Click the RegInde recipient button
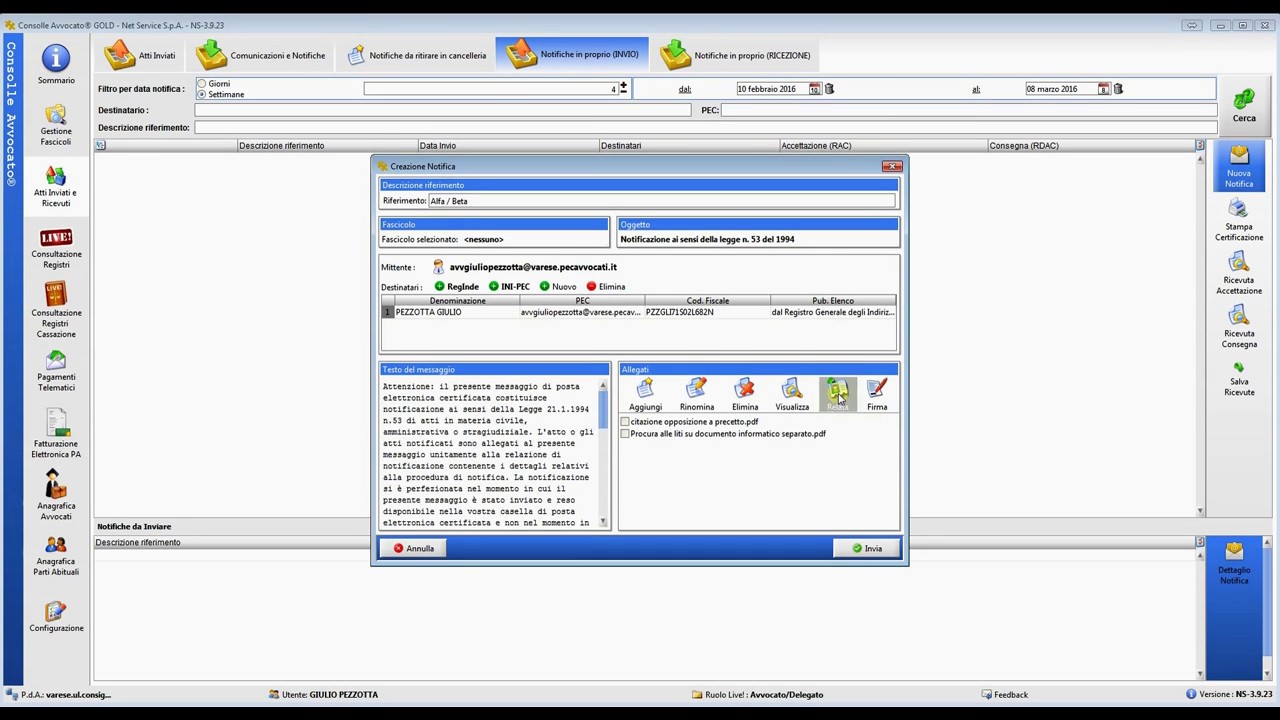This screenshot has height=720, width=1280. tap(457, 287)
